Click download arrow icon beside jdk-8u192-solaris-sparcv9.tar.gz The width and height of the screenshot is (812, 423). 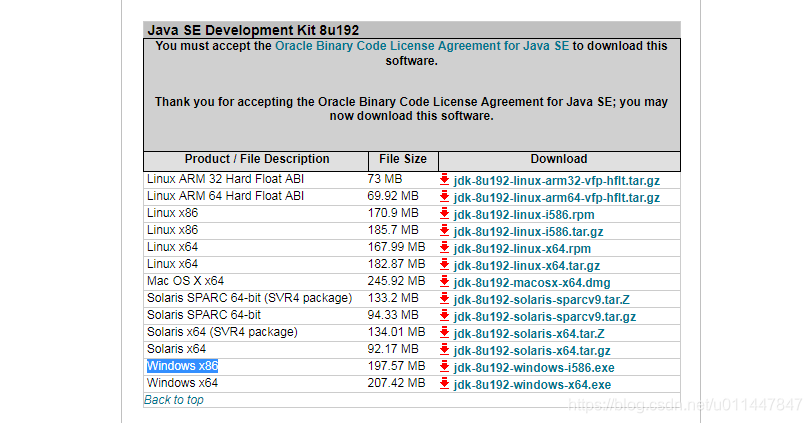pos(444,316)
